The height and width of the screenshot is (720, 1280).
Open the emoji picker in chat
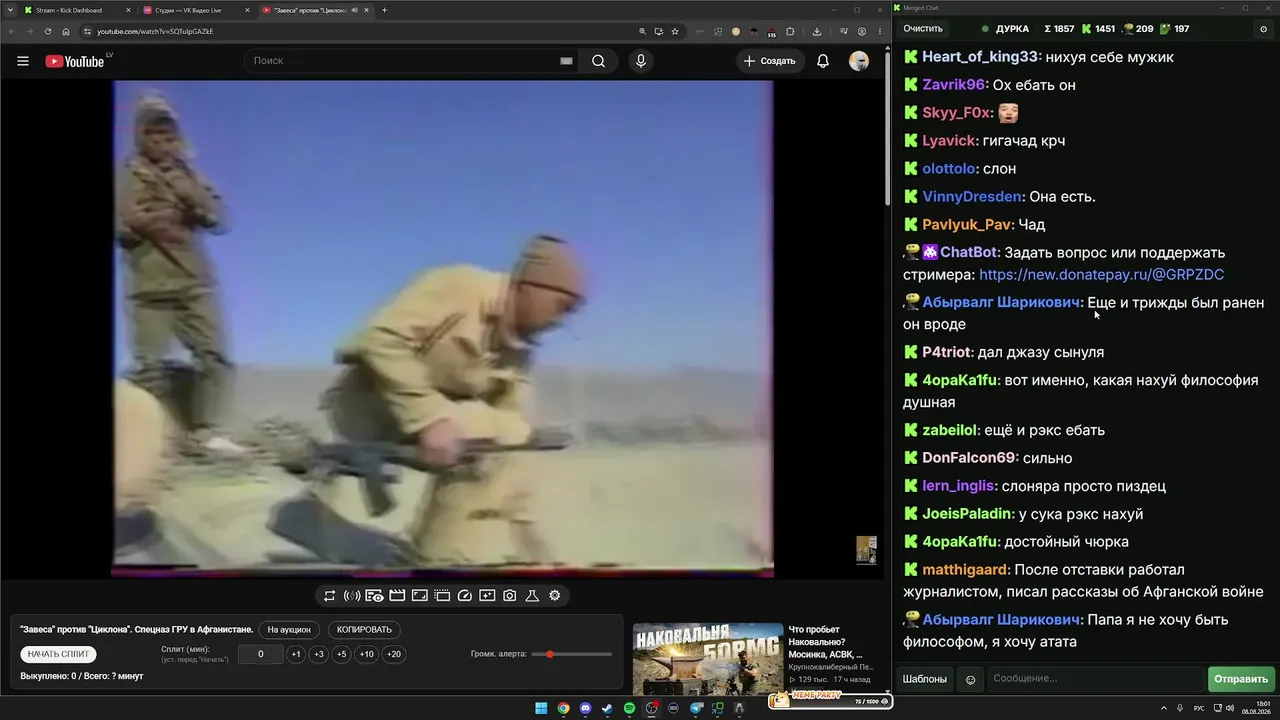coord(970,679)
